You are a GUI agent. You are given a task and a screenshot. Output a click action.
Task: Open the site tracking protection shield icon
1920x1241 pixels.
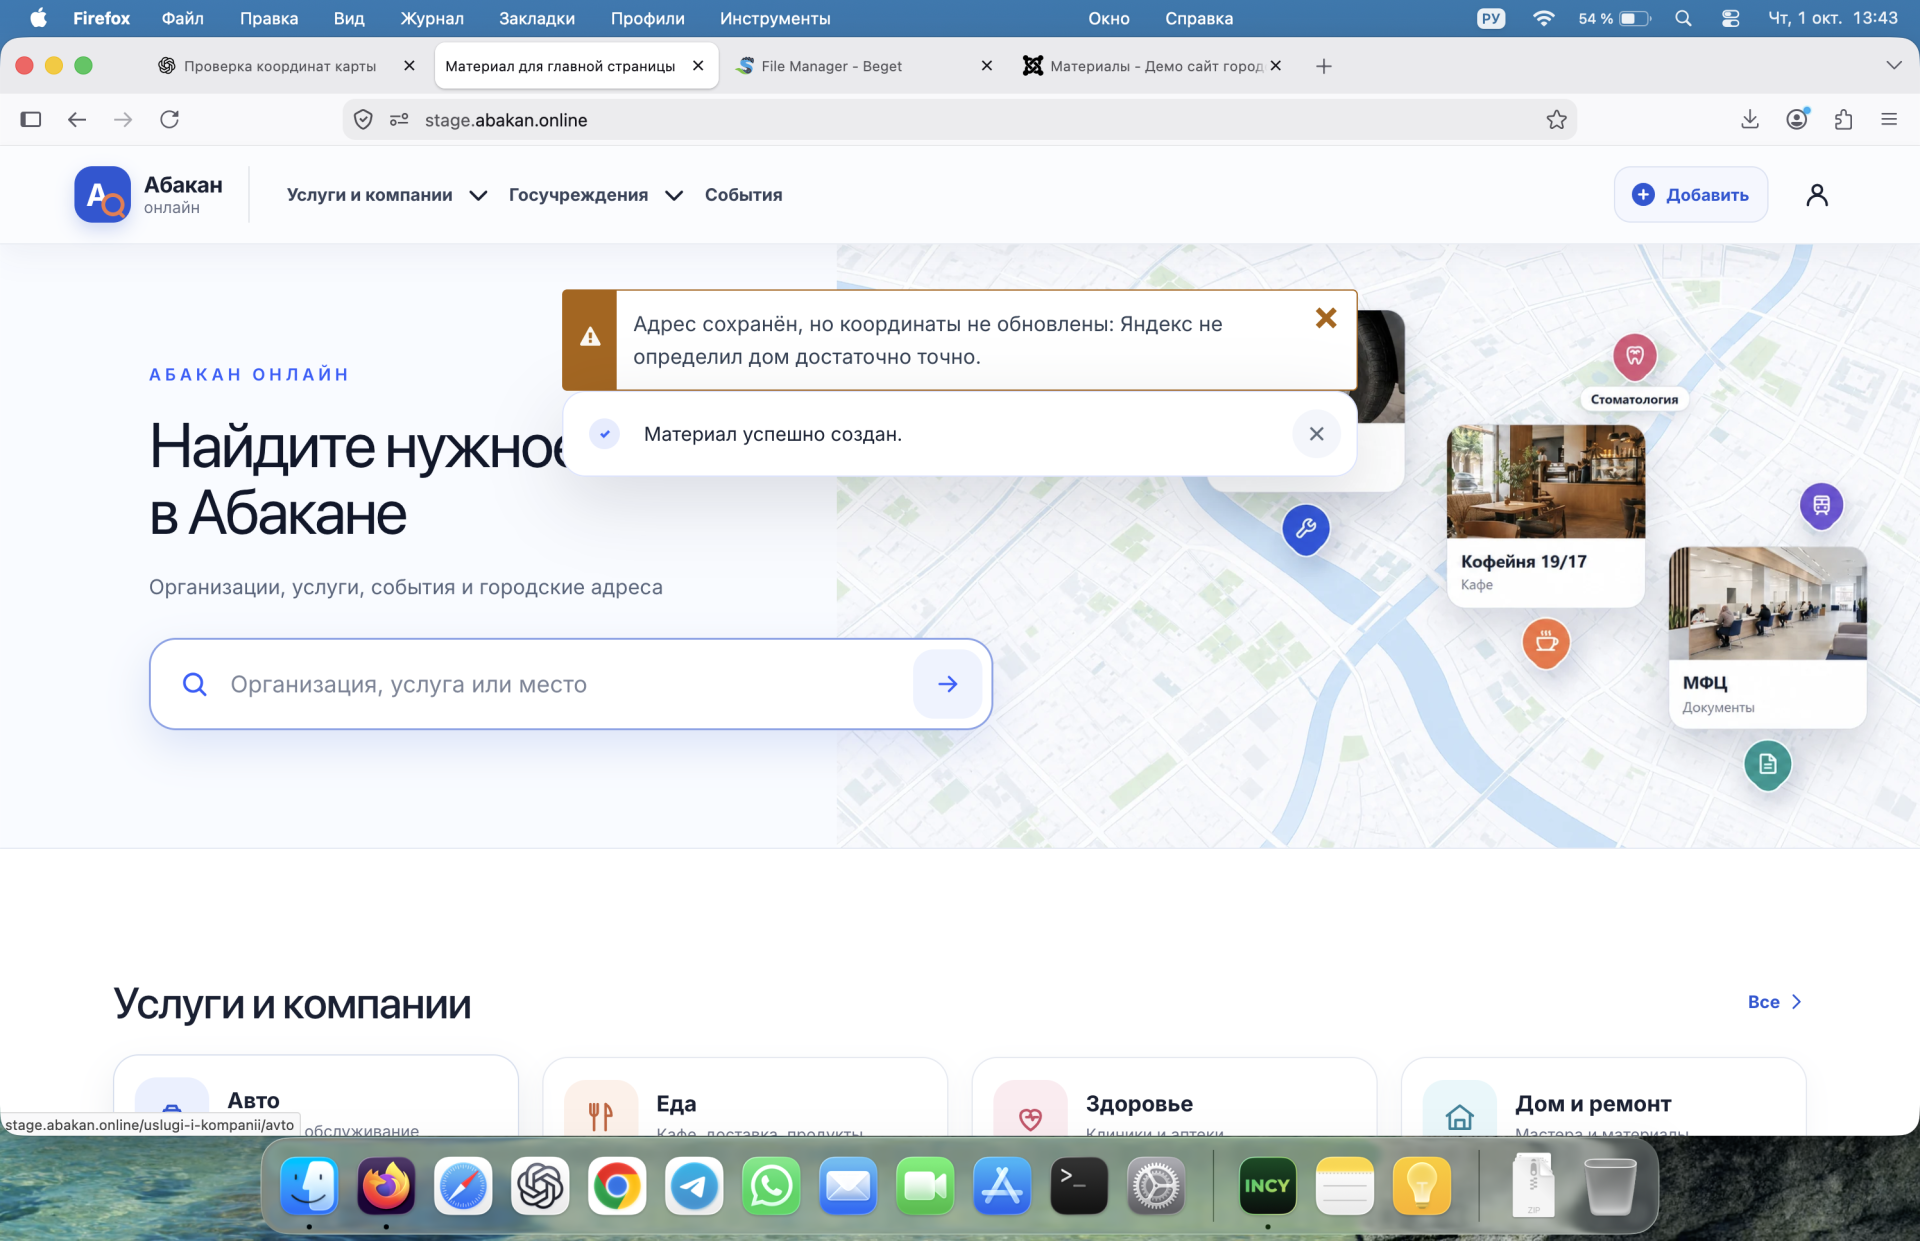click(363, 120)
